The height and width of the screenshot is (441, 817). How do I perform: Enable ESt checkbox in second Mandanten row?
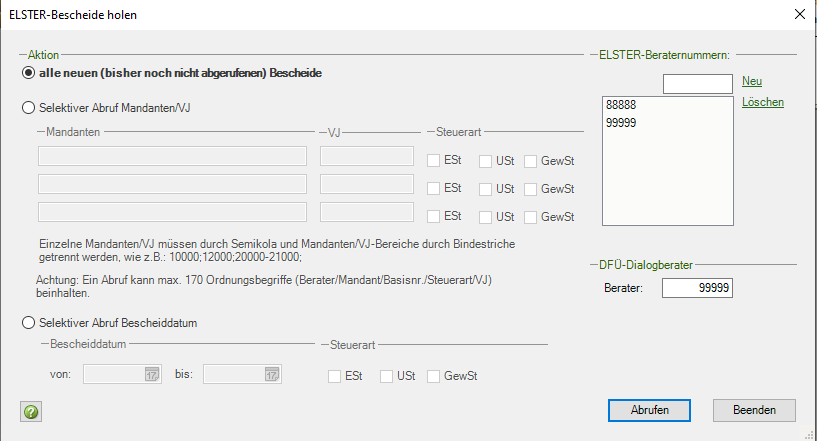pyautogui.click(x=434, y=188)
